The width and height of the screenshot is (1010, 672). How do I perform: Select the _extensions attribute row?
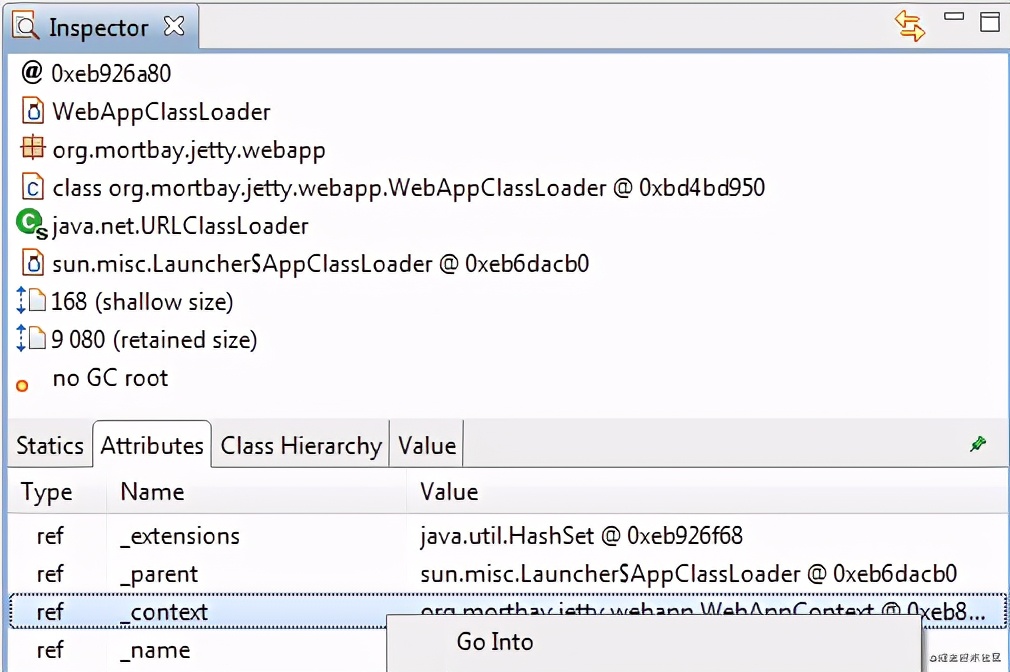[x=180, y=535]
